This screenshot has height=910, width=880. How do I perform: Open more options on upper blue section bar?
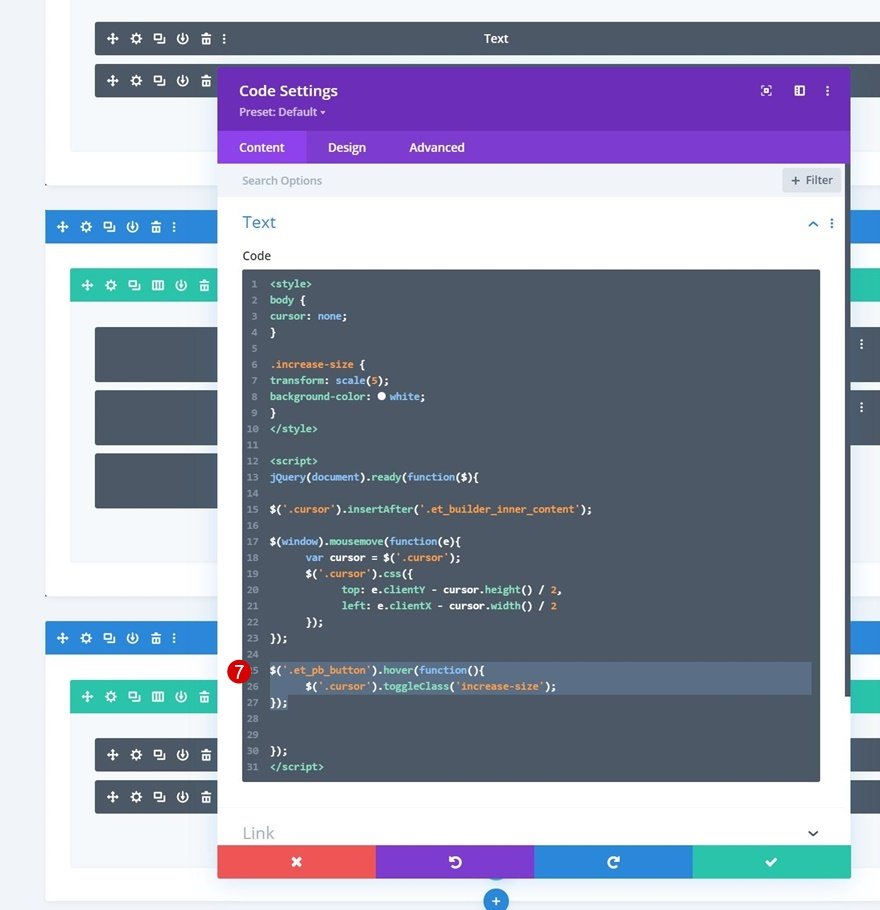[174, 227]
